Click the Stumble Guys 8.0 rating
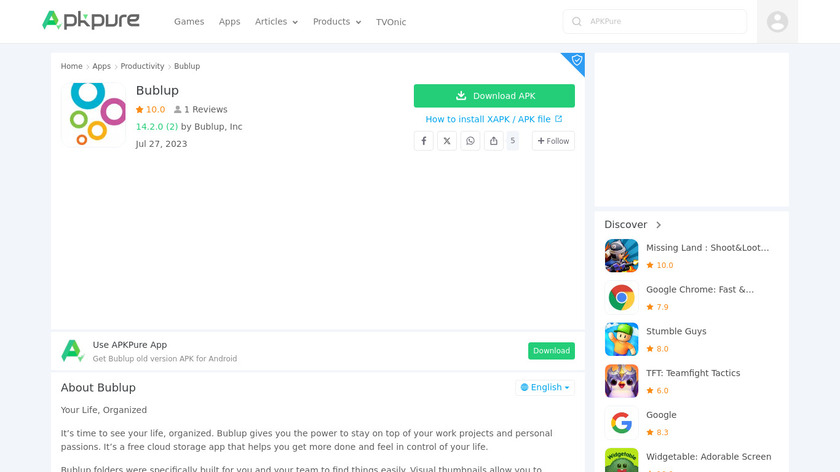The image size is (840, 472). pos(657,349)
